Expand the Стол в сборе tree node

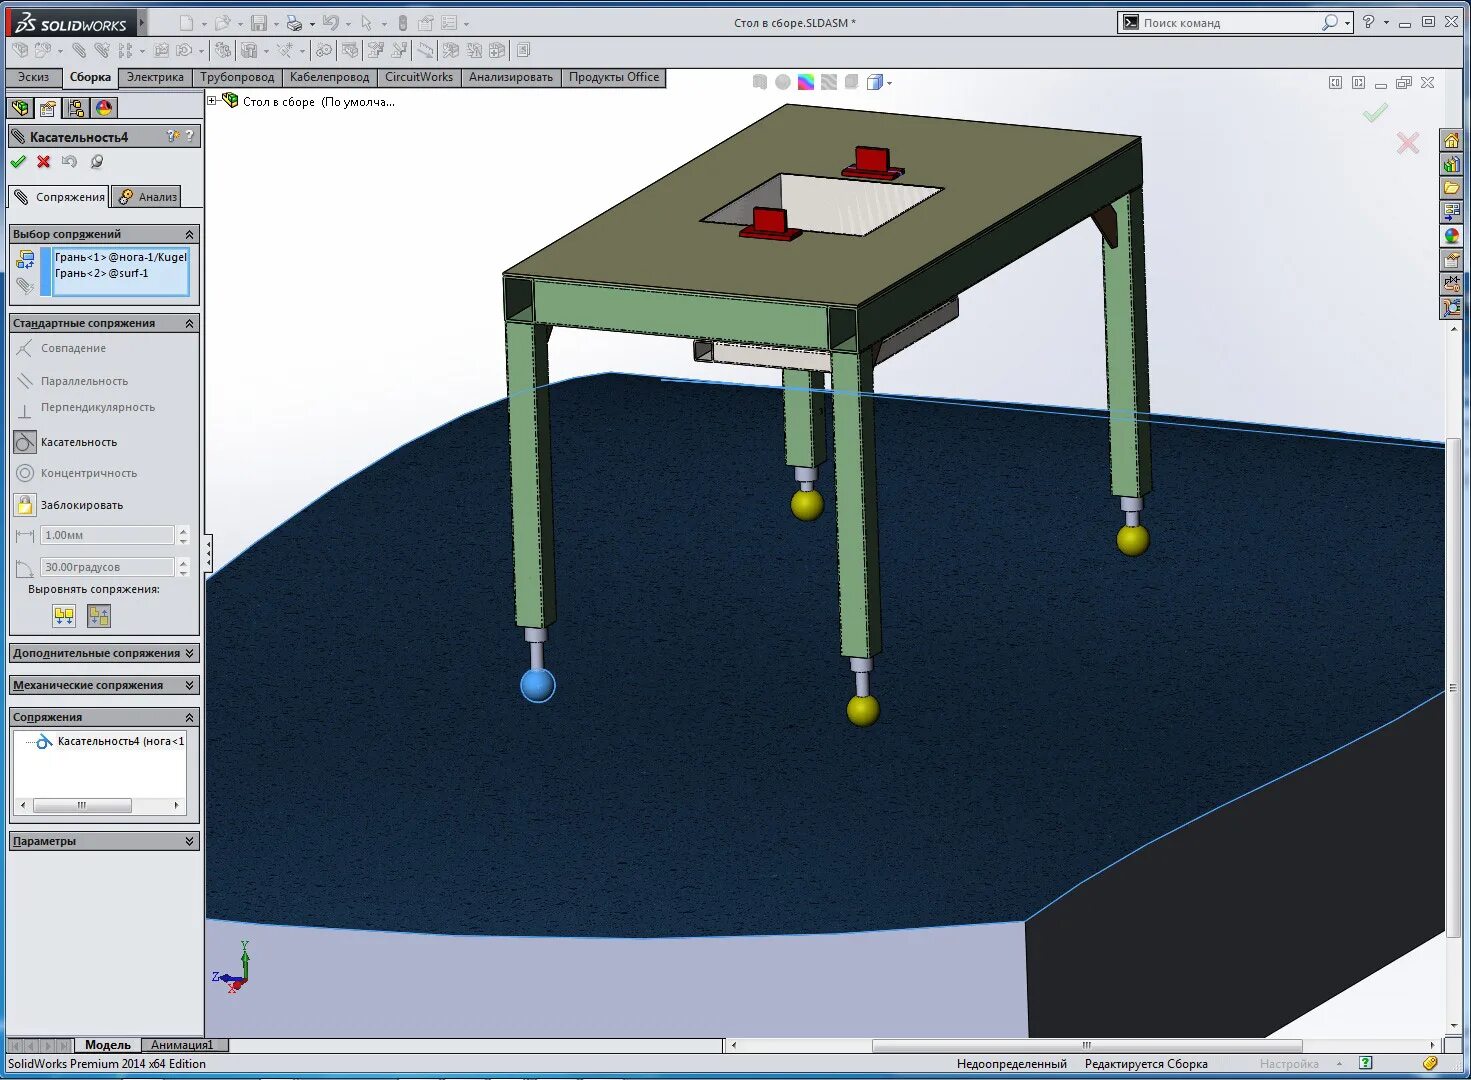click(x=213, y=100)
